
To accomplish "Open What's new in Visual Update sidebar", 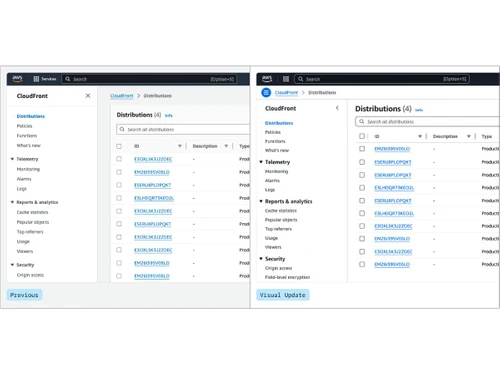I will pyautogui.click(x=277, y=150).
